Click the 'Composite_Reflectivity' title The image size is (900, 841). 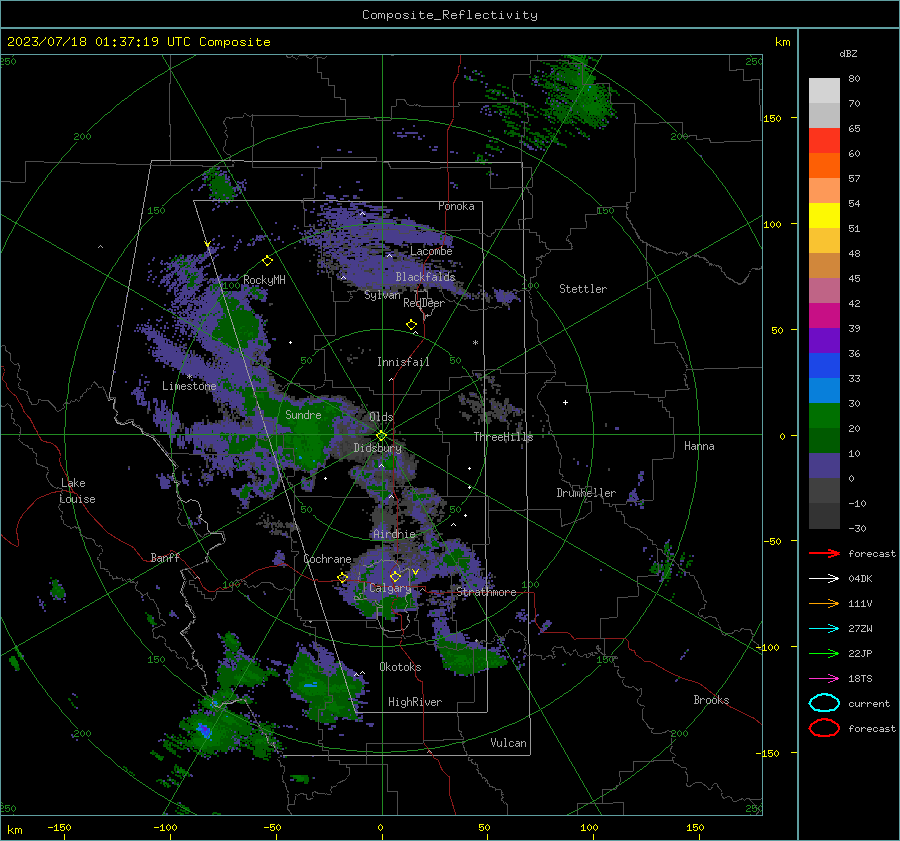450,15
